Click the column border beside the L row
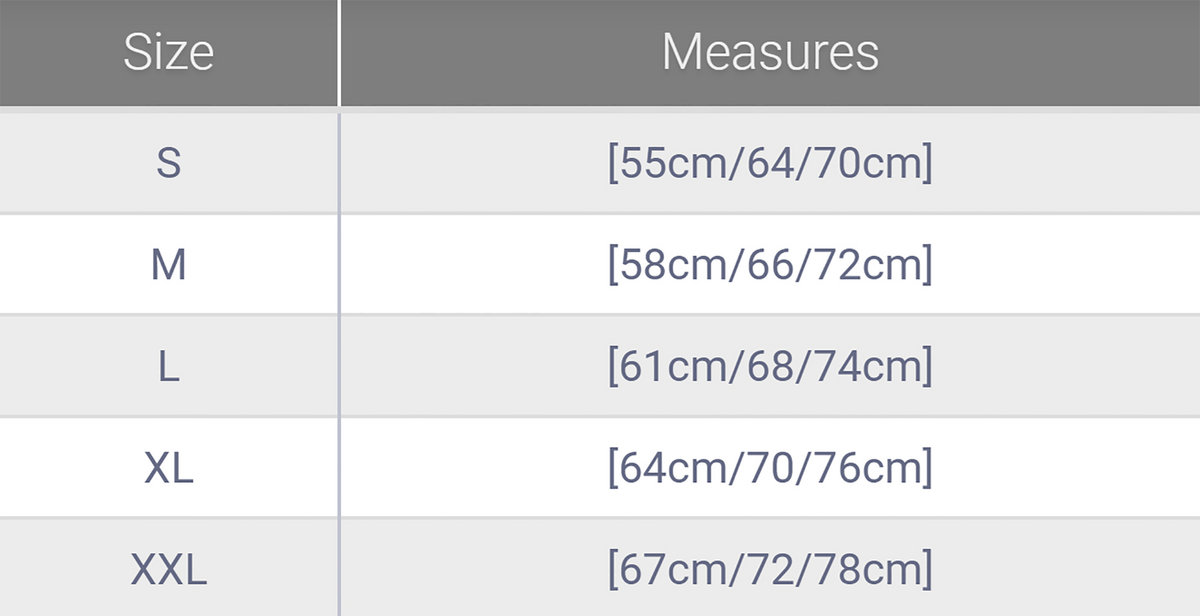 click(339, 367)
